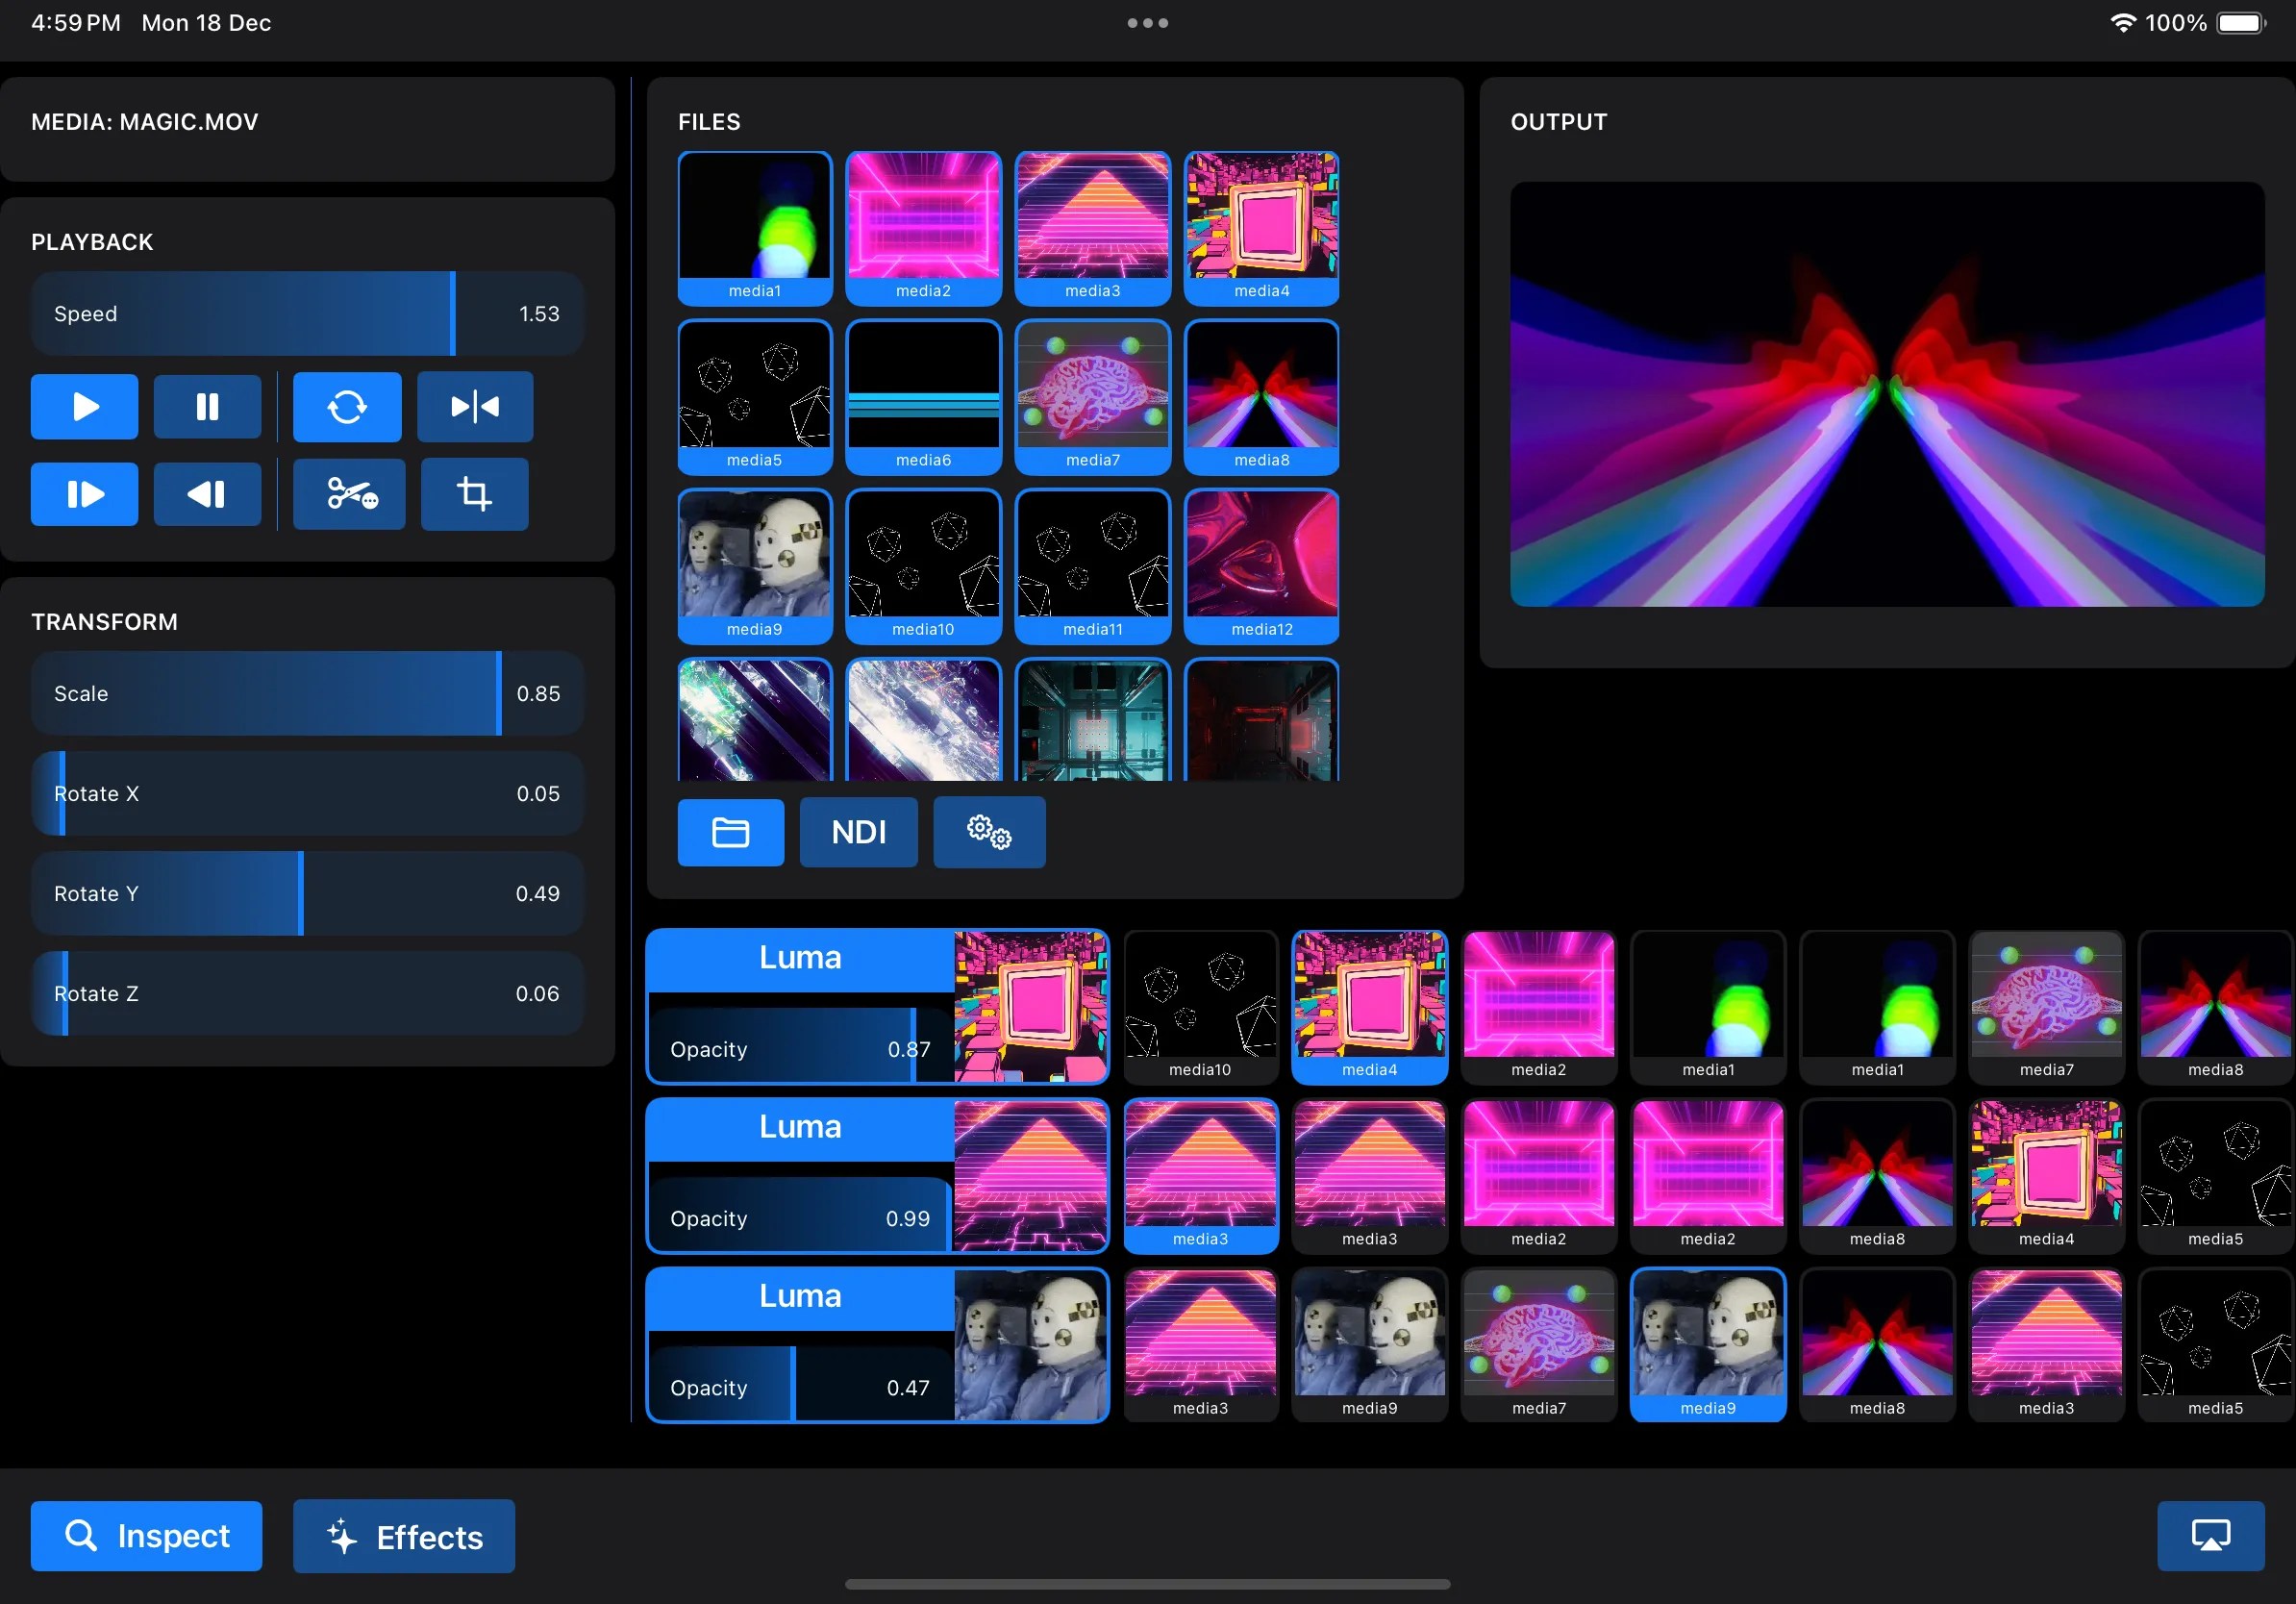Adjust the Speed slider in Playback

307,313
